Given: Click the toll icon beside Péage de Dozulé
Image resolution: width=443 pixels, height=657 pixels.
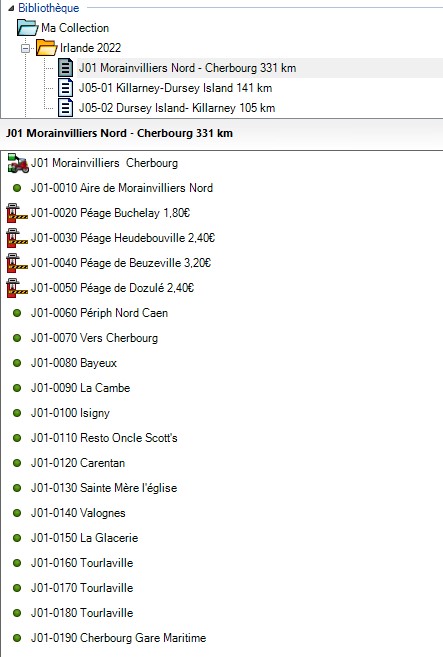Looking at the screenshot, I should (x=17, y=288).
